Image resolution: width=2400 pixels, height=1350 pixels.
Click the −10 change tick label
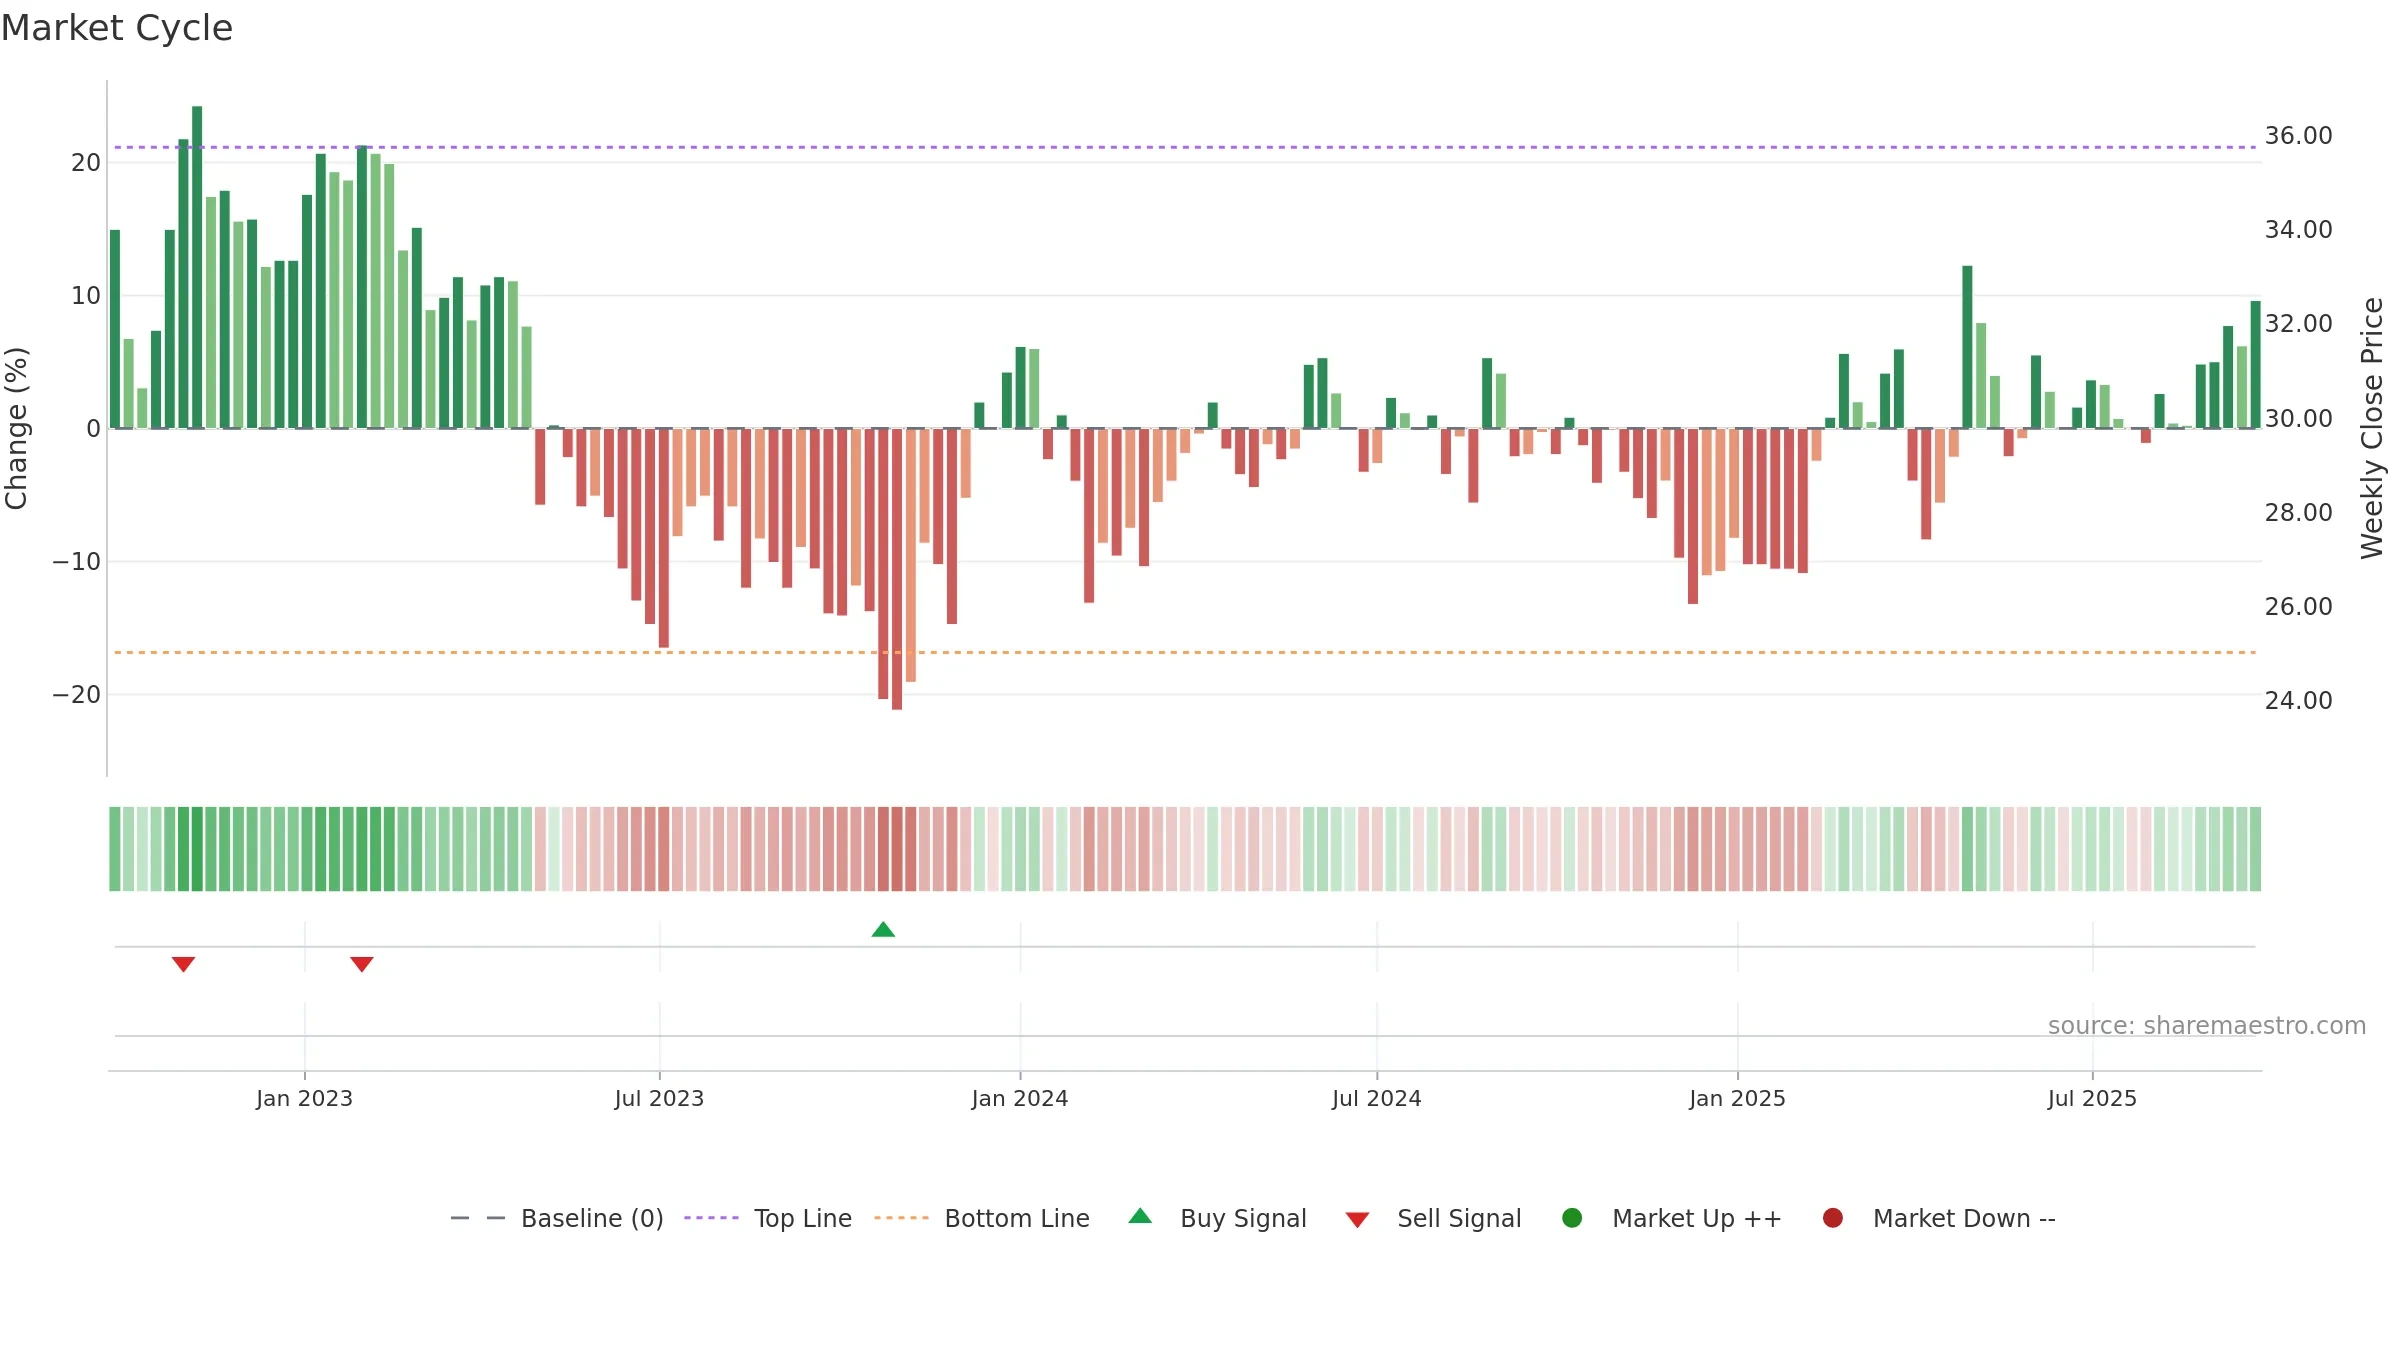(77, 562)
